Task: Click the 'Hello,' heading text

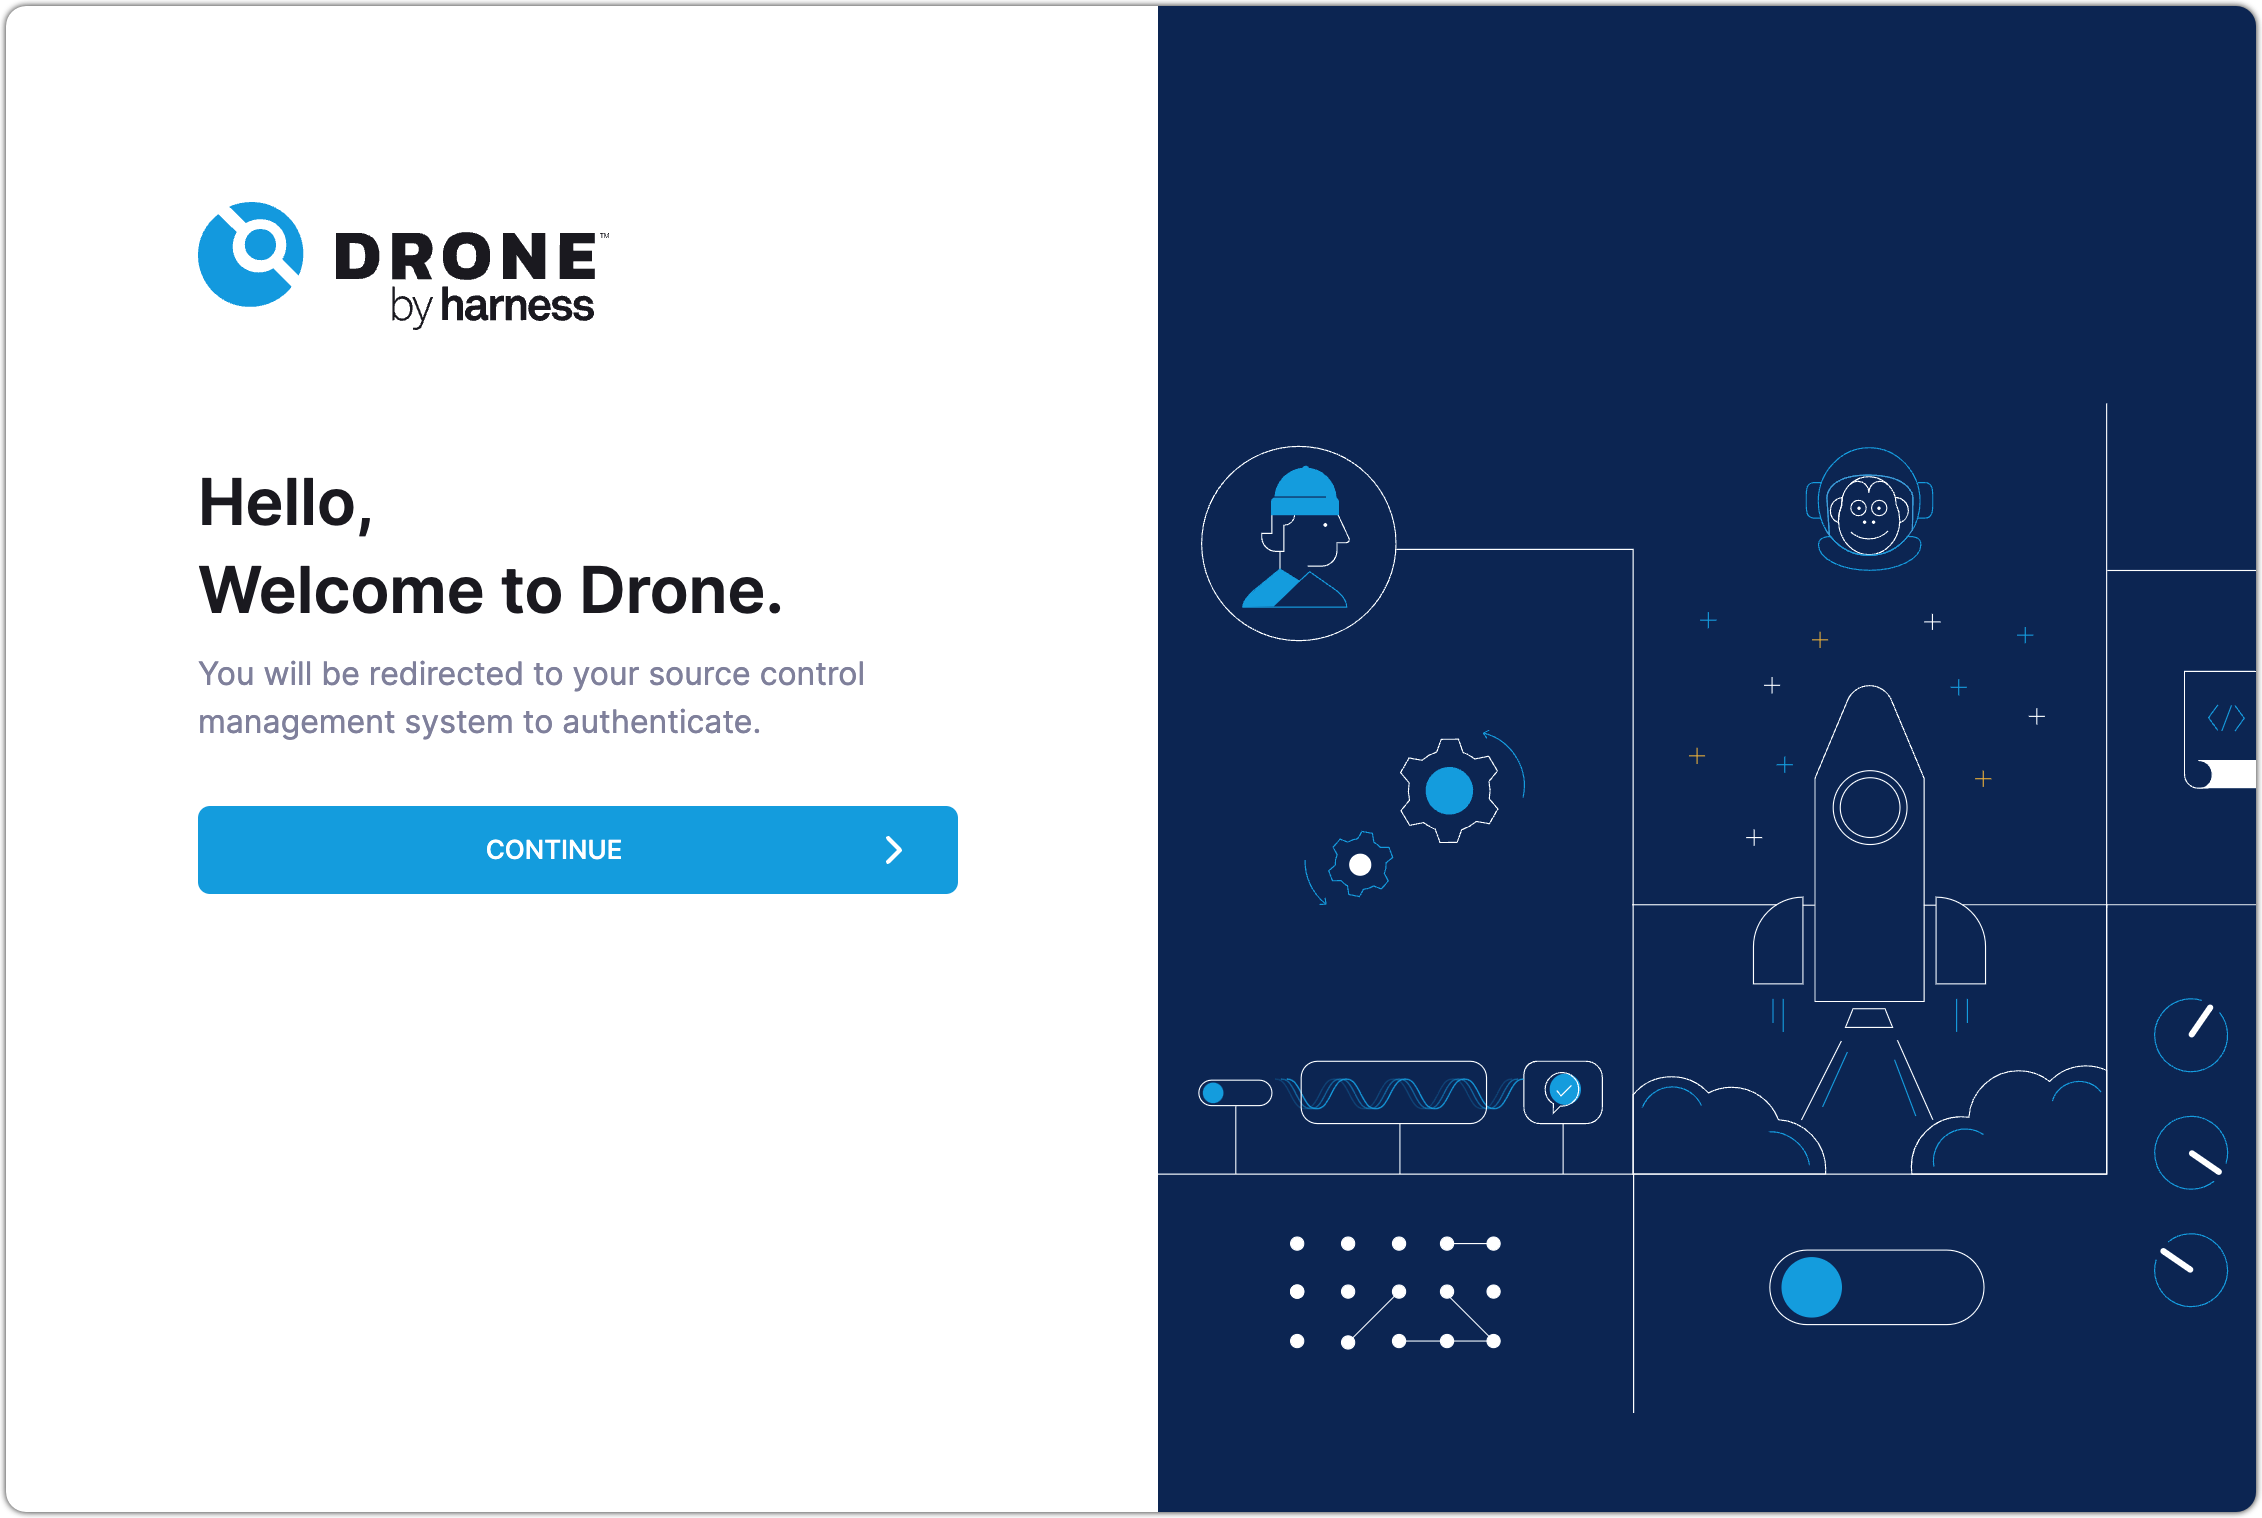Action: pyautogui.click(x=285, y=503)
